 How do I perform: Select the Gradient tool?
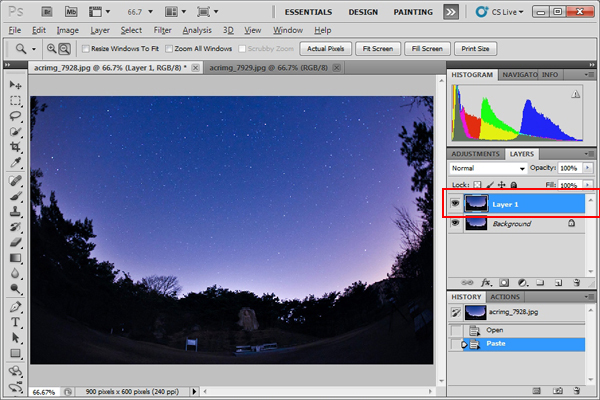[15, 258]
